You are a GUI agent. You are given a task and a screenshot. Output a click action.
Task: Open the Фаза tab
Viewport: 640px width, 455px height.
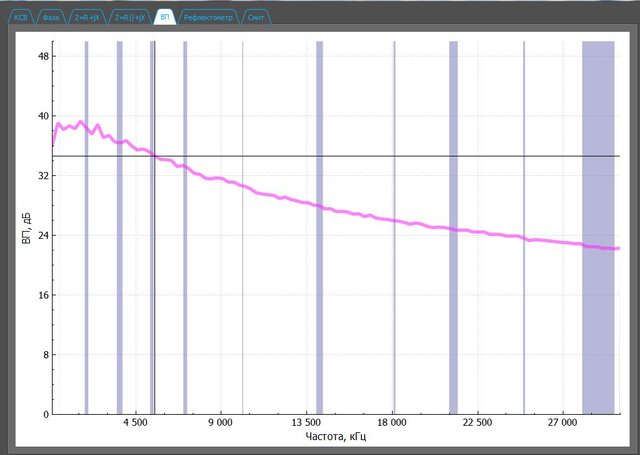(51, 18)
